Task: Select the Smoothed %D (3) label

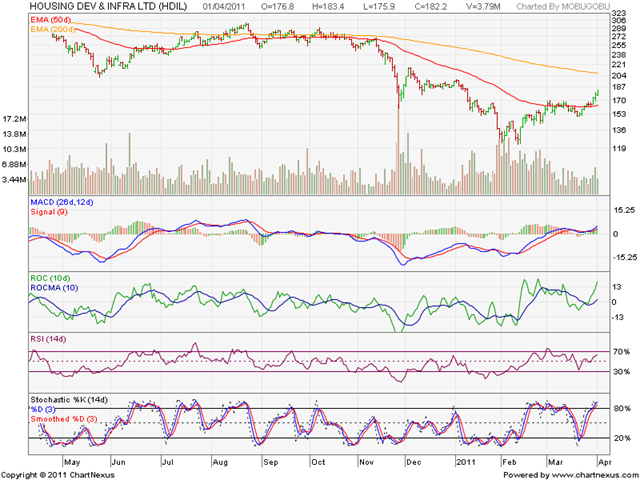Action: (x=64, y=419)
